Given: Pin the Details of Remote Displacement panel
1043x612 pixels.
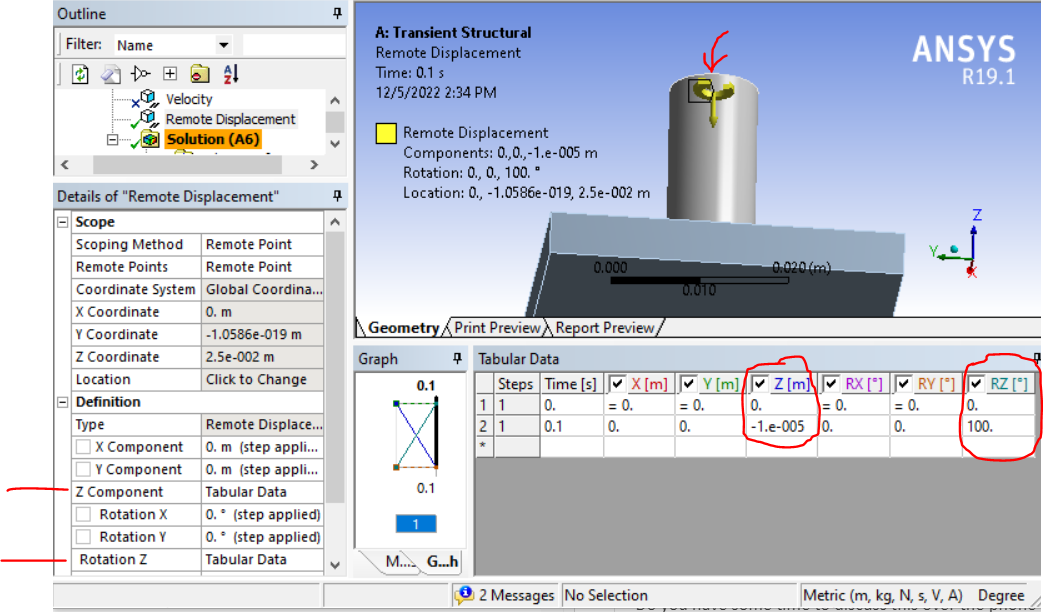Looking at the screenshot, I should (337, 196).
